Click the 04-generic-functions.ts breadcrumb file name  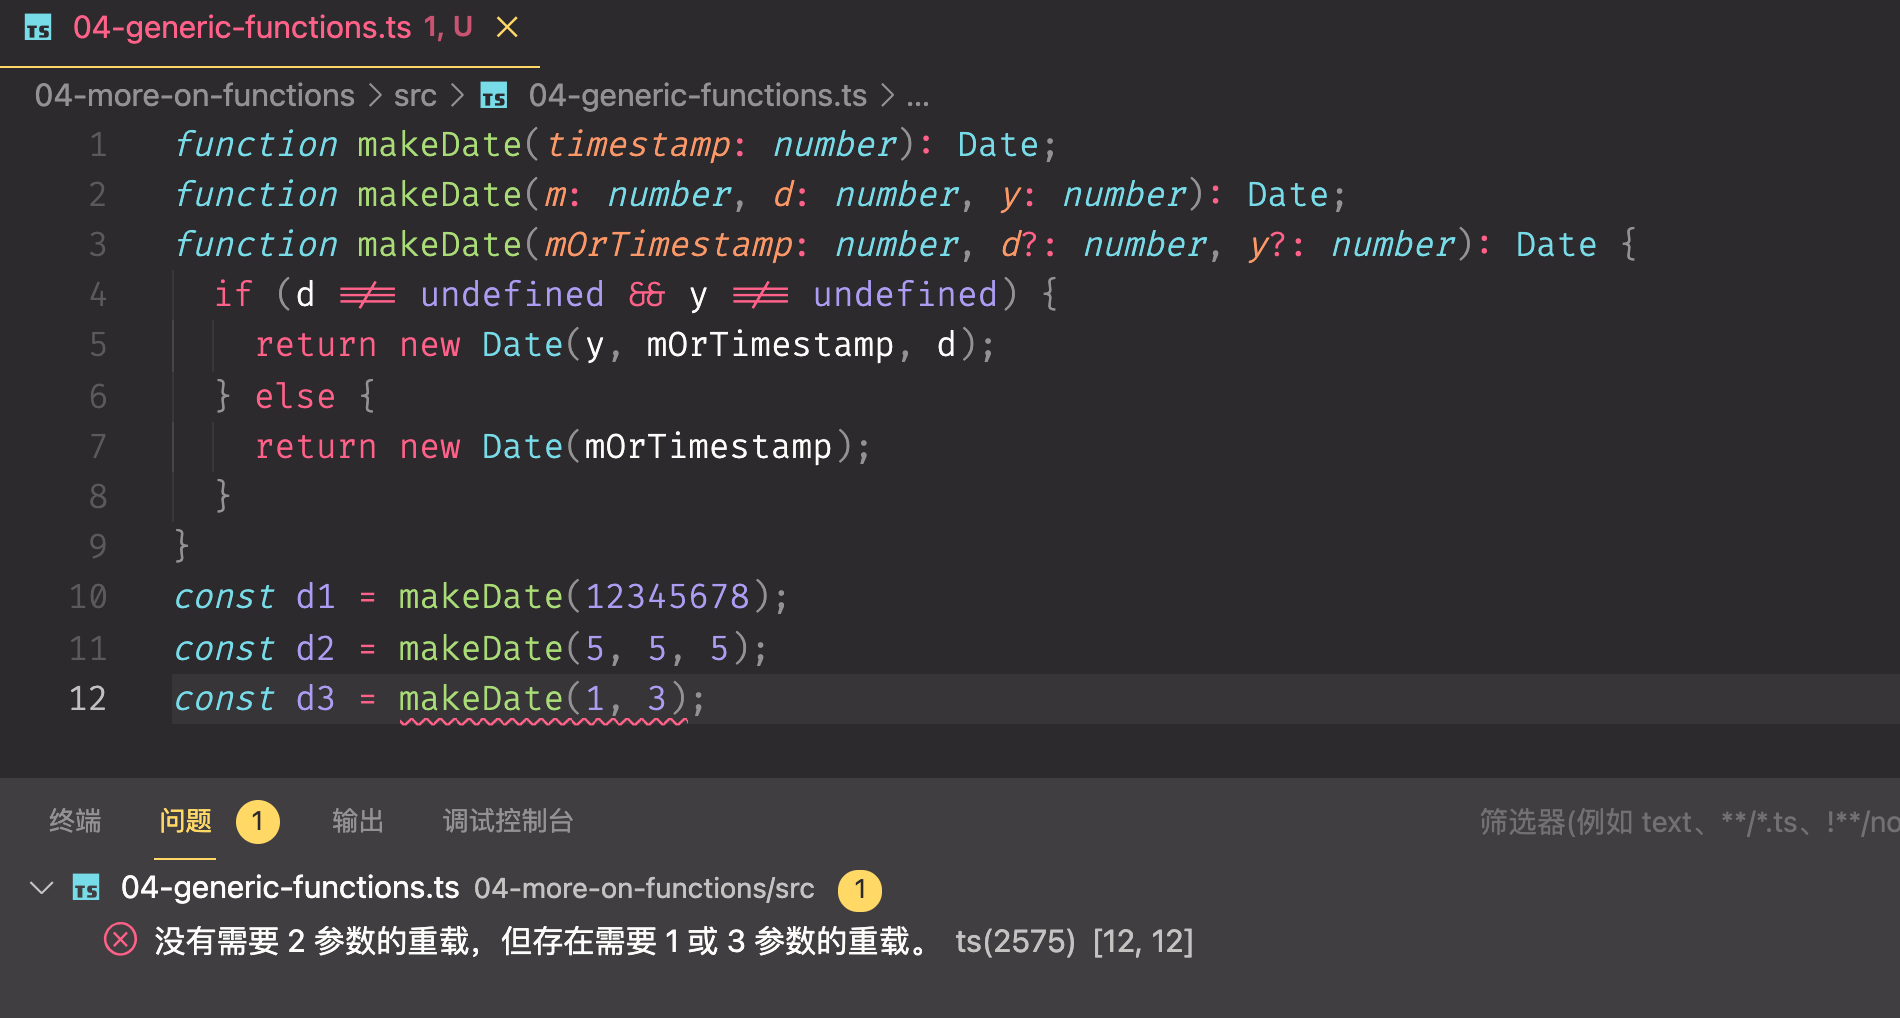(x=697, y=96)
